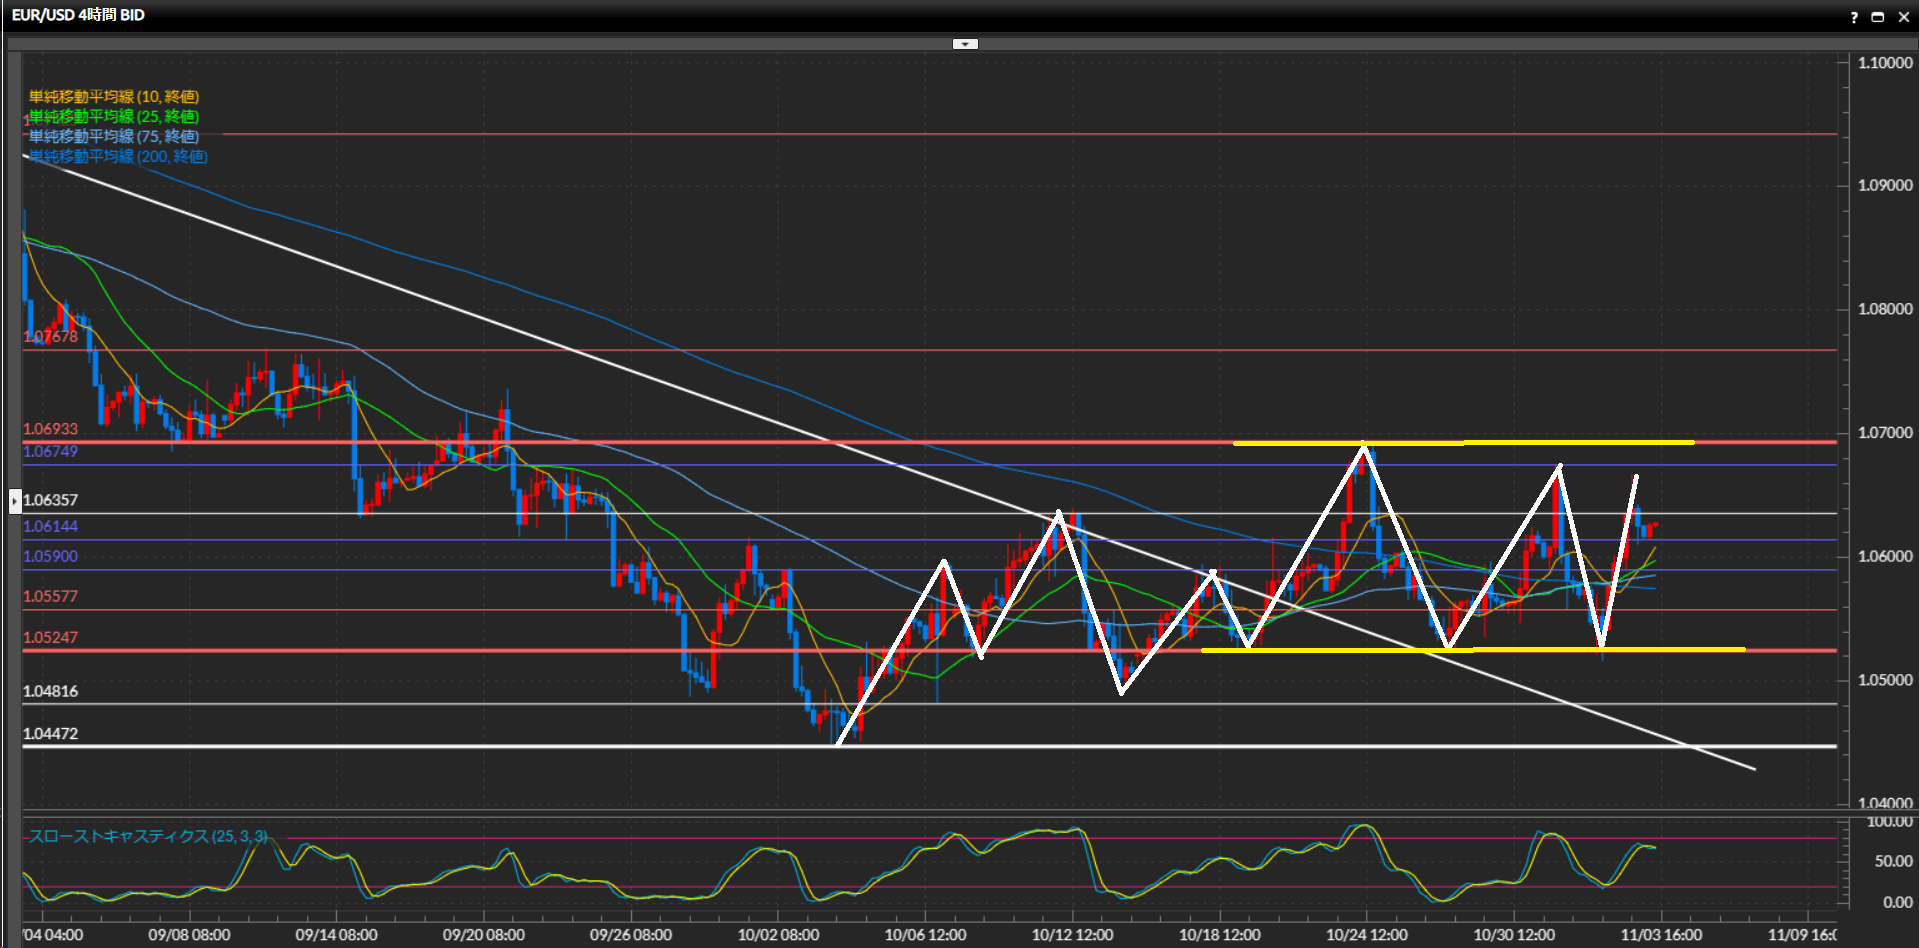This screenshot has width=1919, height=948.
Task: Open the スローストキャスティクス (25, 3, 3) indicator label
Action: coord(148,836)
